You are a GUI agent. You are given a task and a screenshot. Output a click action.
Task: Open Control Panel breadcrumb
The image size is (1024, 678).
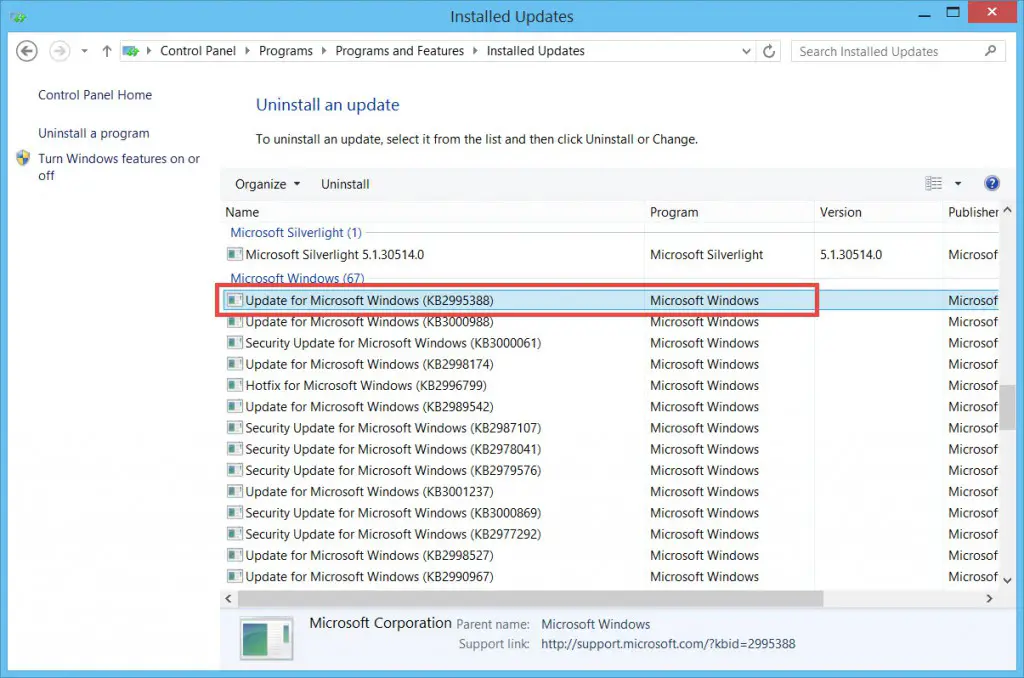click(x=198, y=51)
